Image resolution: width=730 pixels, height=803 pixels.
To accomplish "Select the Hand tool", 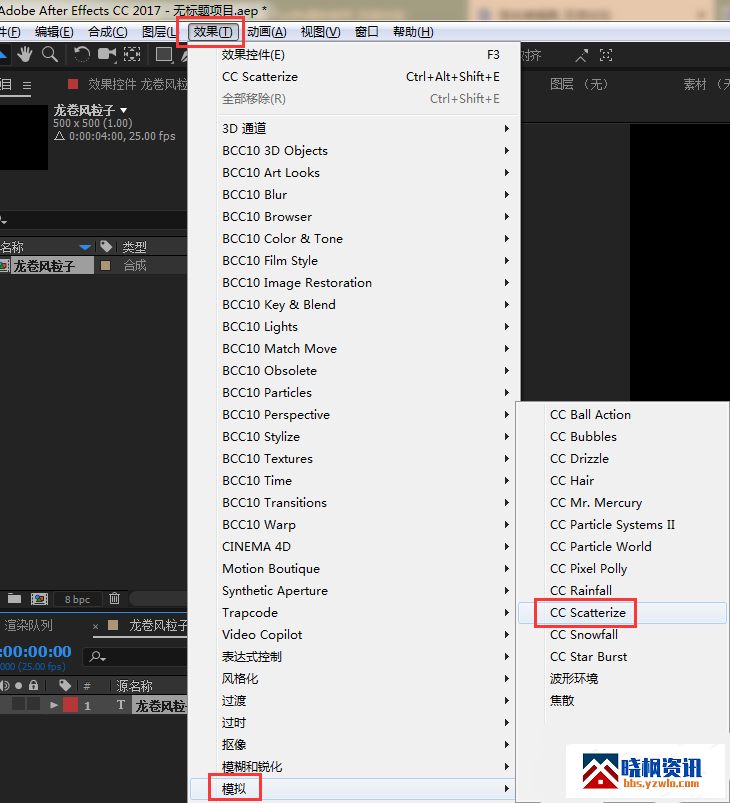I will (x=25, y=54).
